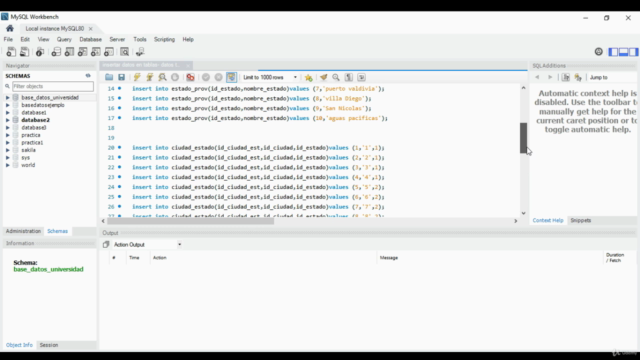Open the Server menu
The width and height of the screenshot is (640, 360).
[x=117, y=40]
